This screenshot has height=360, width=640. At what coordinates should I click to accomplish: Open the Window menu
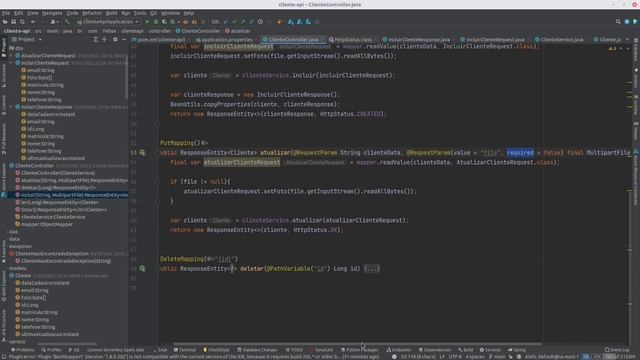pyautogui.click(x=170, y=13)
